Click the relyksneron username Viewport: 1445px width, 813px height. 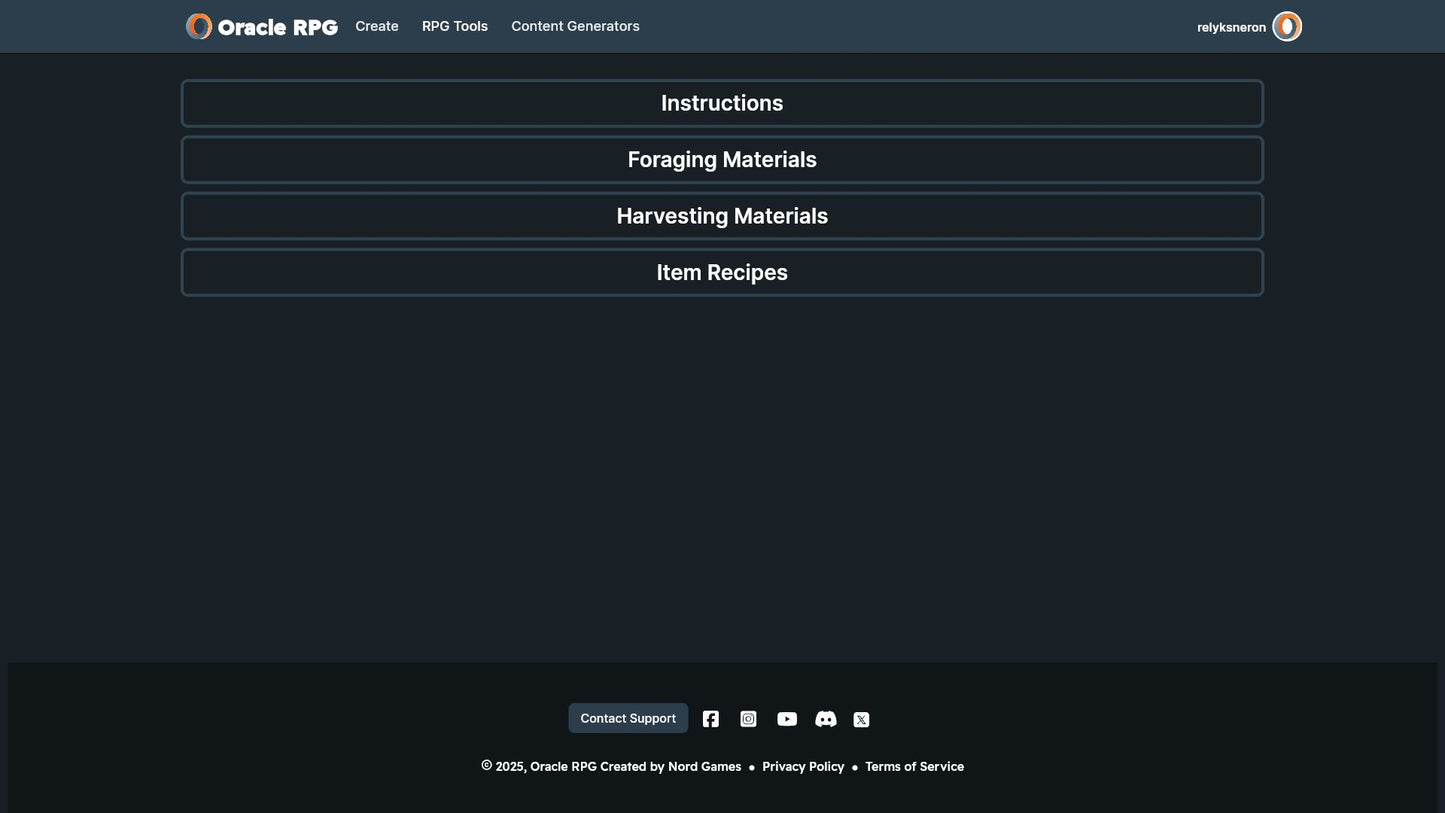[1231, 27]
